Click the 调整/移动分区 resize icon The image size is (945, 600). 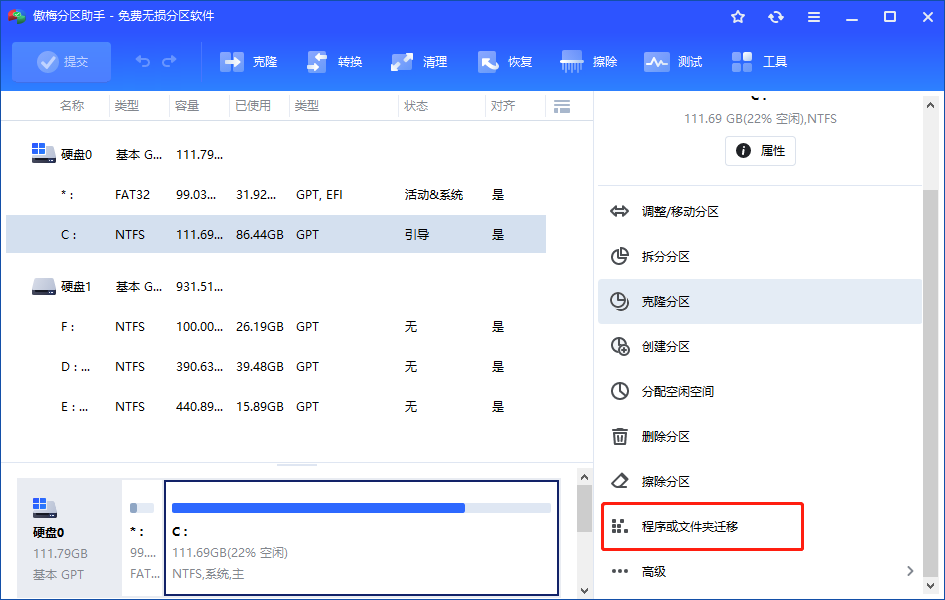coord(621,211)
